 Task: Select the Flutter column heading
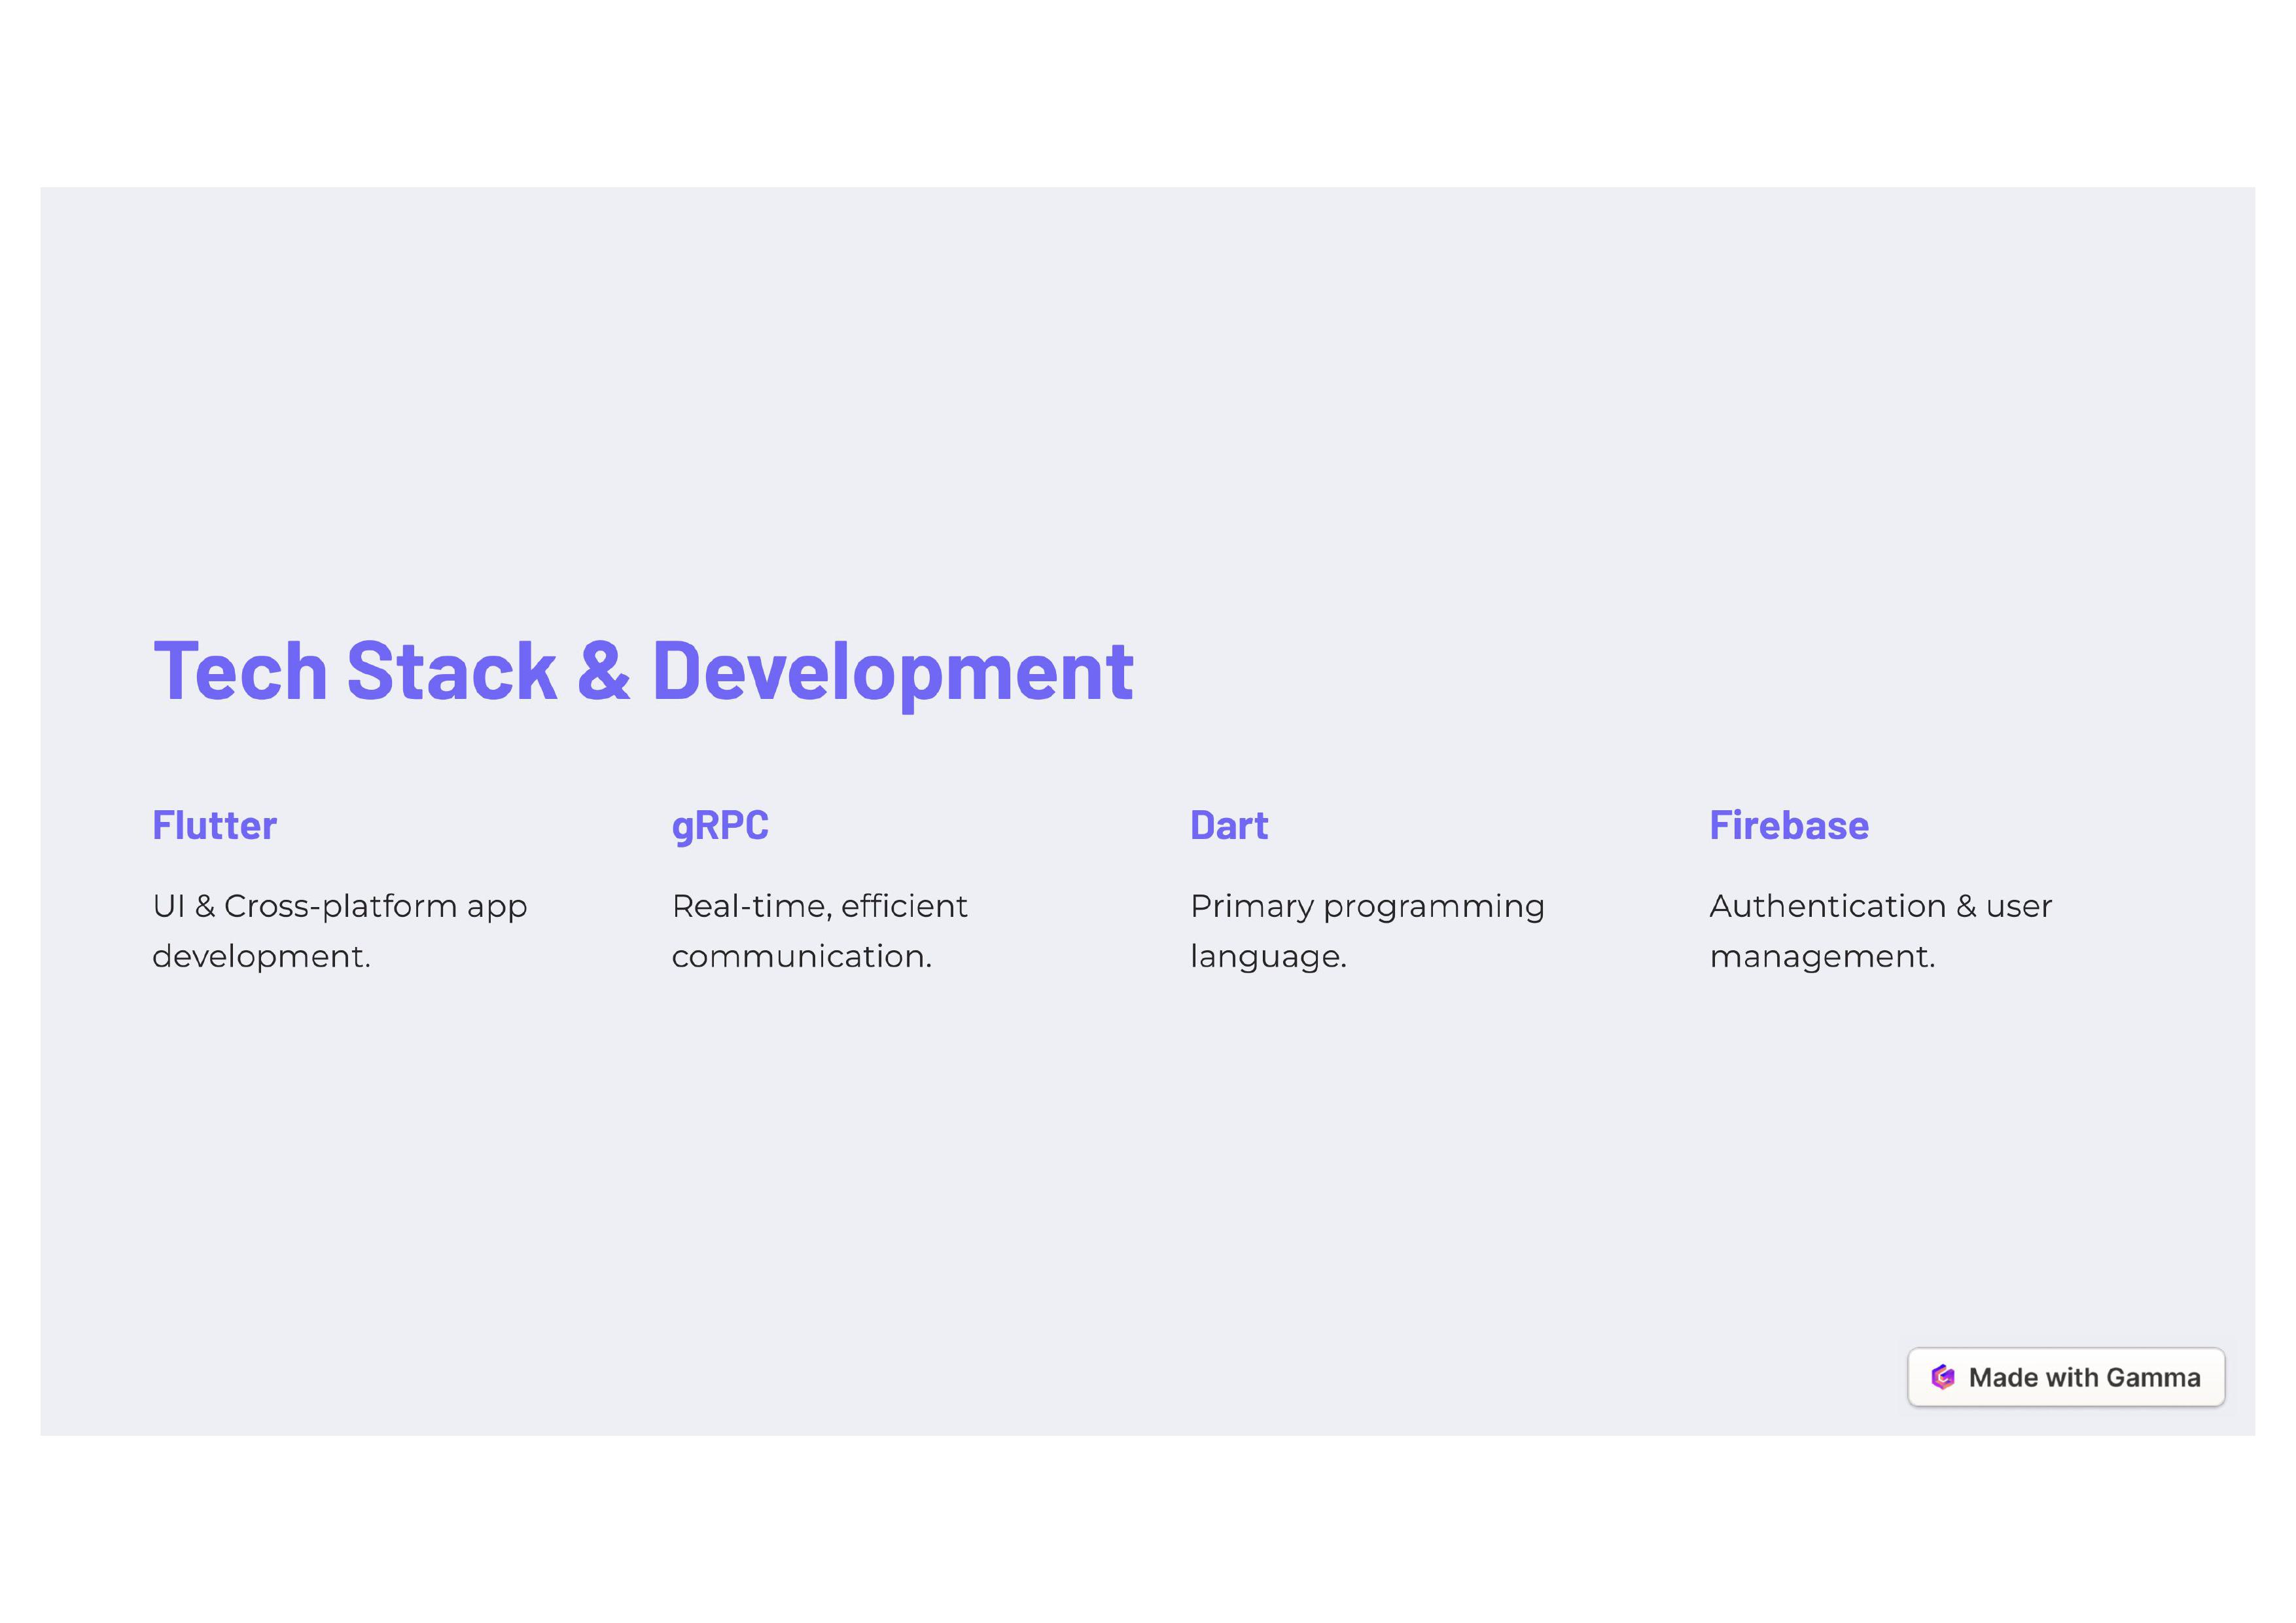214,825
